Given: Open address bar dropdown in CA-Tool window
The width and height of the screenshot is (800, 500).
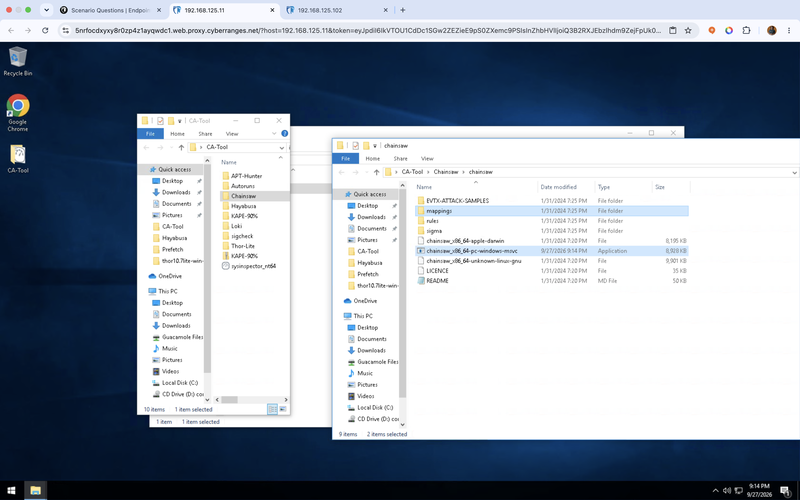Looking at the screenshot, I should pos(281,147).
